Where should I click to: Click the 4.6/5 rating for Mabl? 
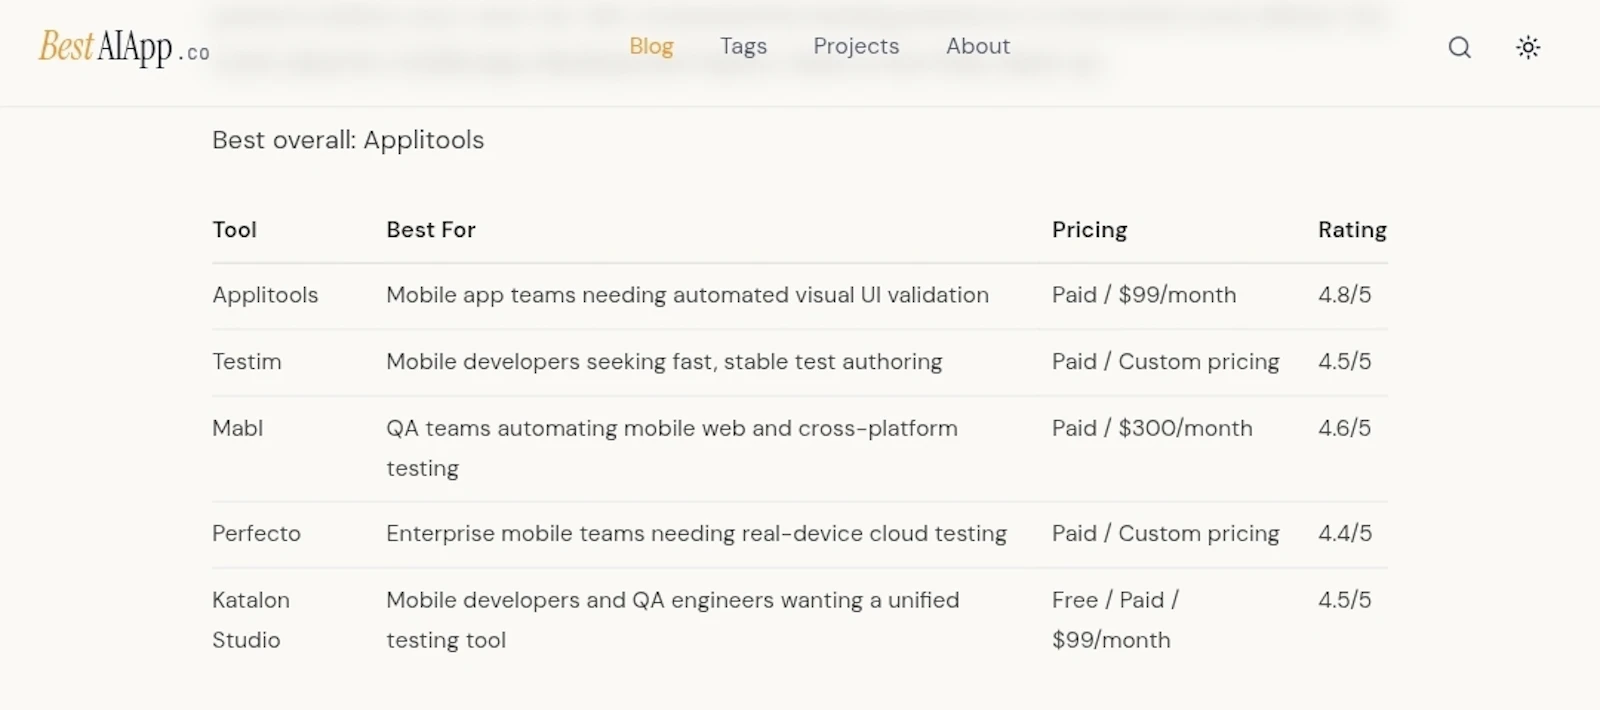coord(1345,428)
